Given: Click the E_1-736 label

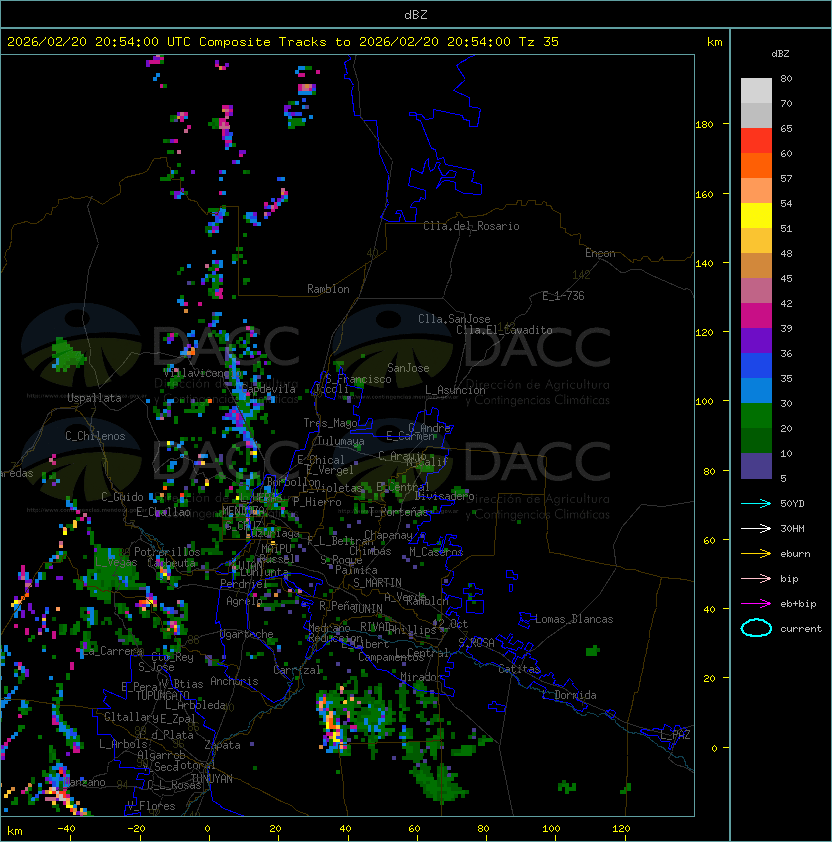Looking at the screenshot, I should coord(563,296).
